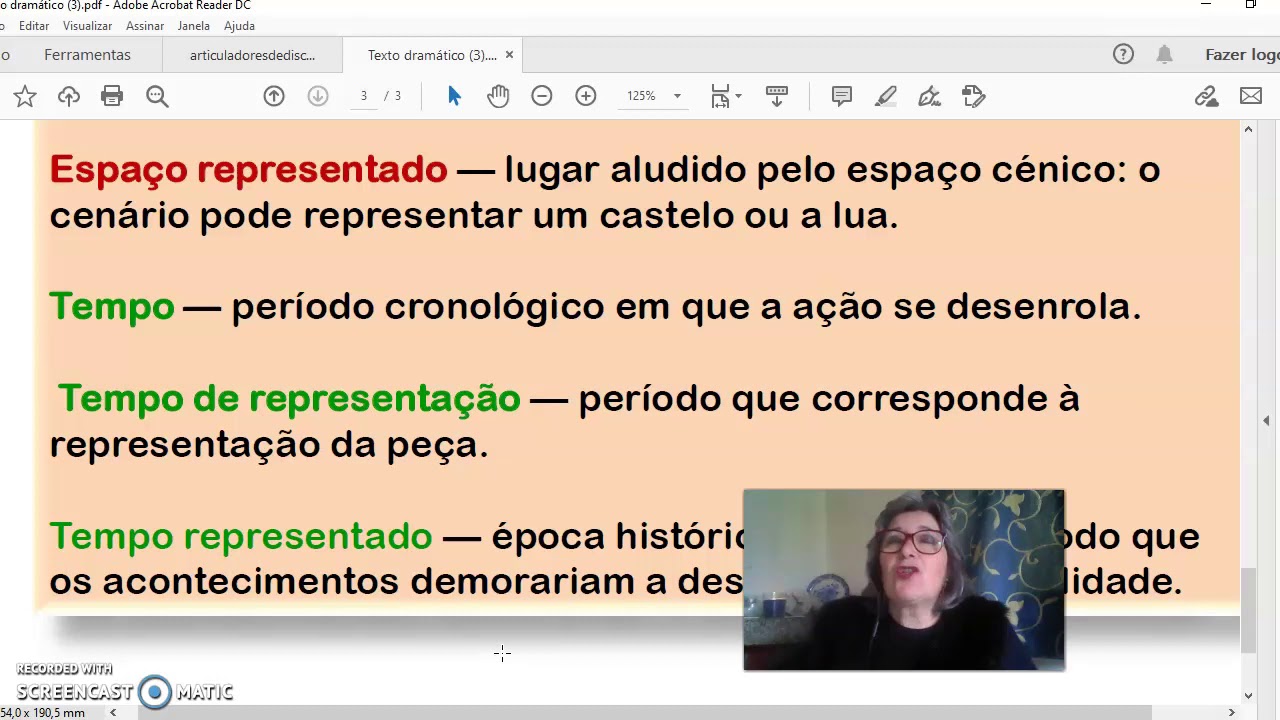
Task: Click the stamp/share tool icon
Action: pos(974,96)
